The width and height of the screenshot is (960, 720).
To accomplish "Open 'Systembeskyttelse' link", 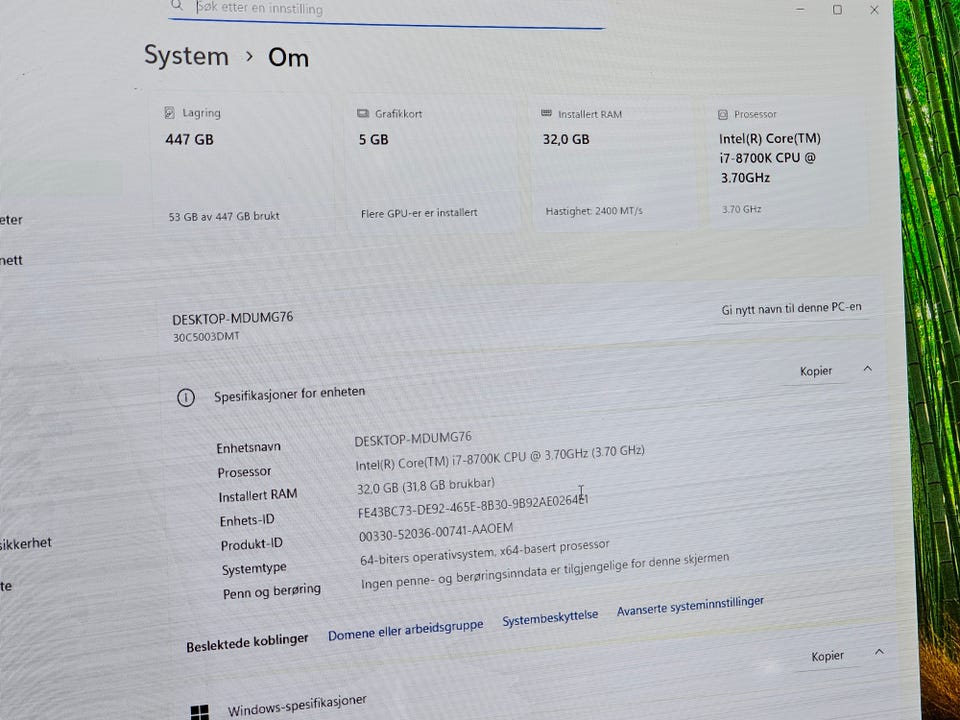I will 550,617.
